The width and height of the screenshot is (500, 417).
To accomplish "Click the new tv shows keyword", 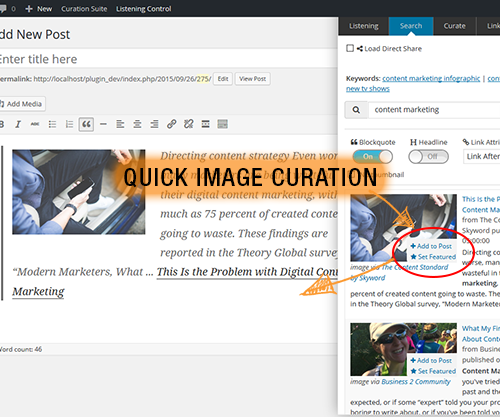I will tap(368, 89).
